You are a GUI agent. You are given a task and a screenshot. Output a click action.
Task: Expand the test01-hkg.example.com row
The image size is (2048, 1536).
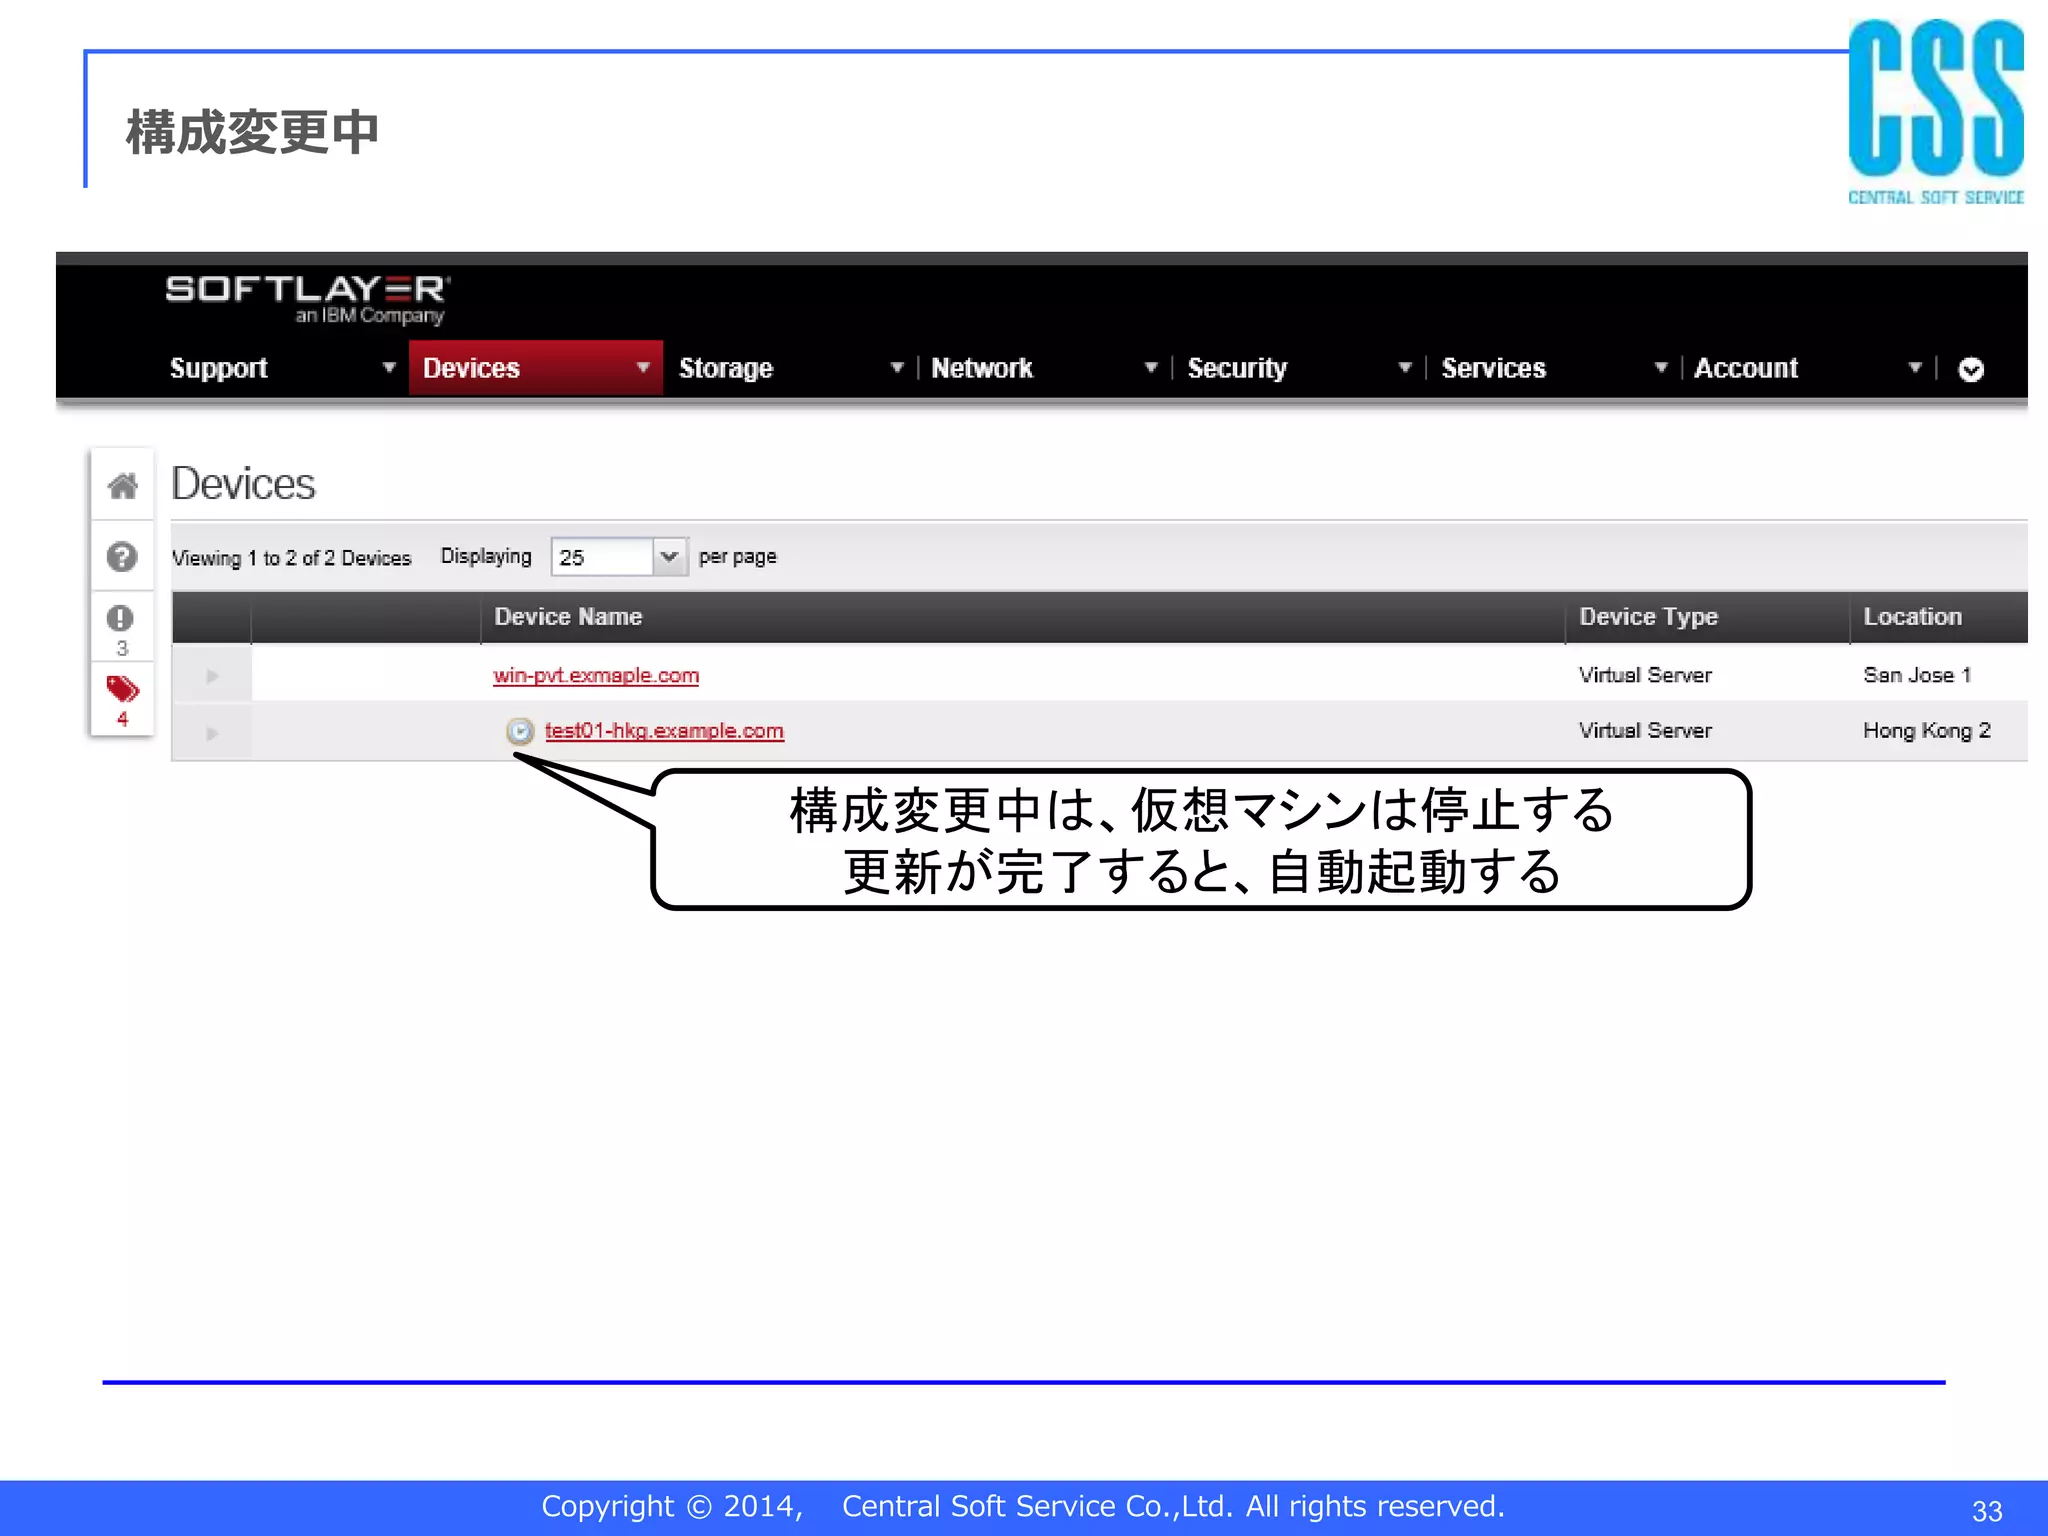[212, 733]
